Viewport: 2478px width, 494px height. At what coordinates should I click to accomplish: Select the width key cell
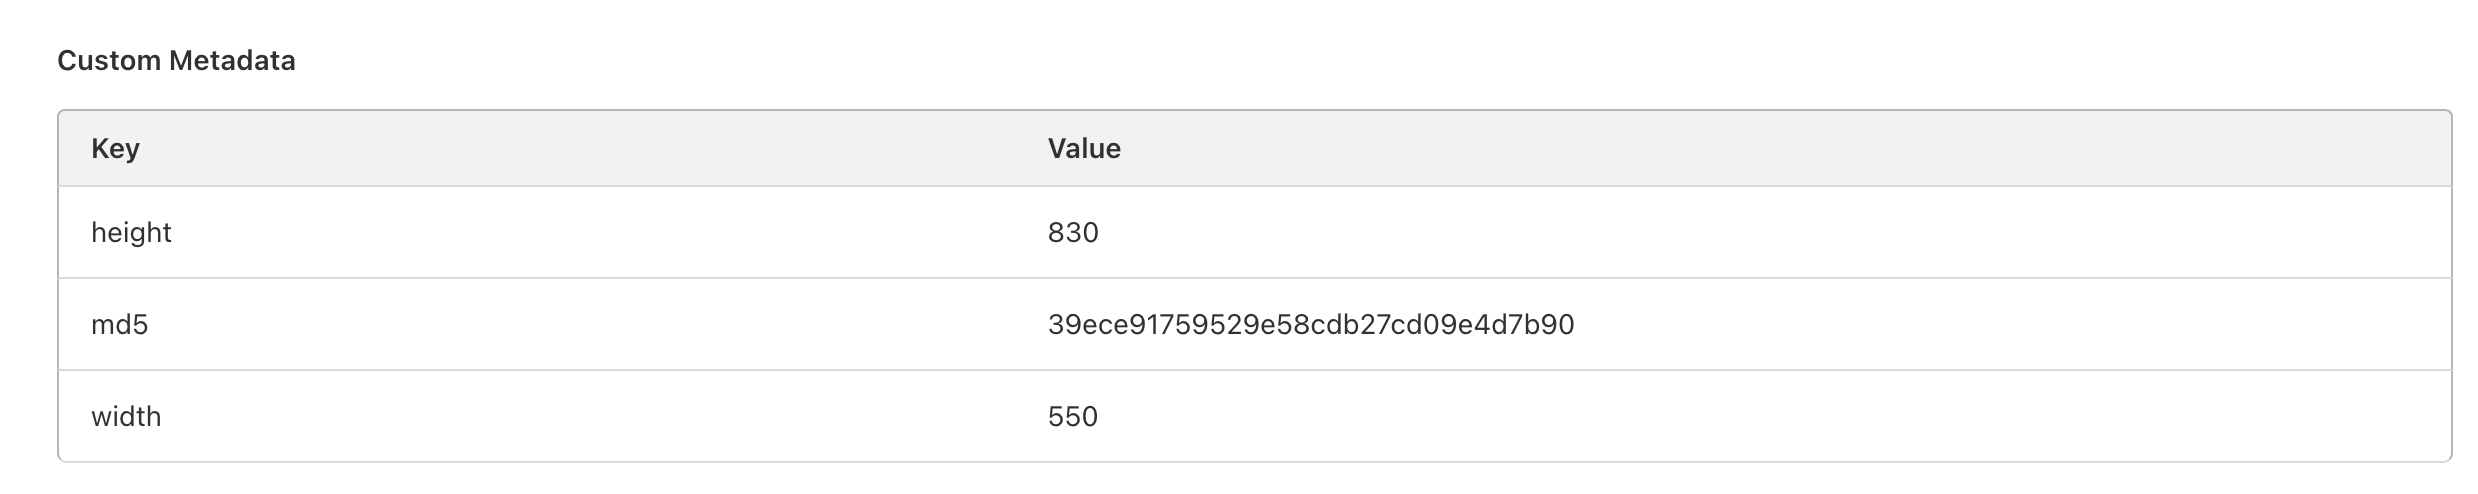pos(126,417)
